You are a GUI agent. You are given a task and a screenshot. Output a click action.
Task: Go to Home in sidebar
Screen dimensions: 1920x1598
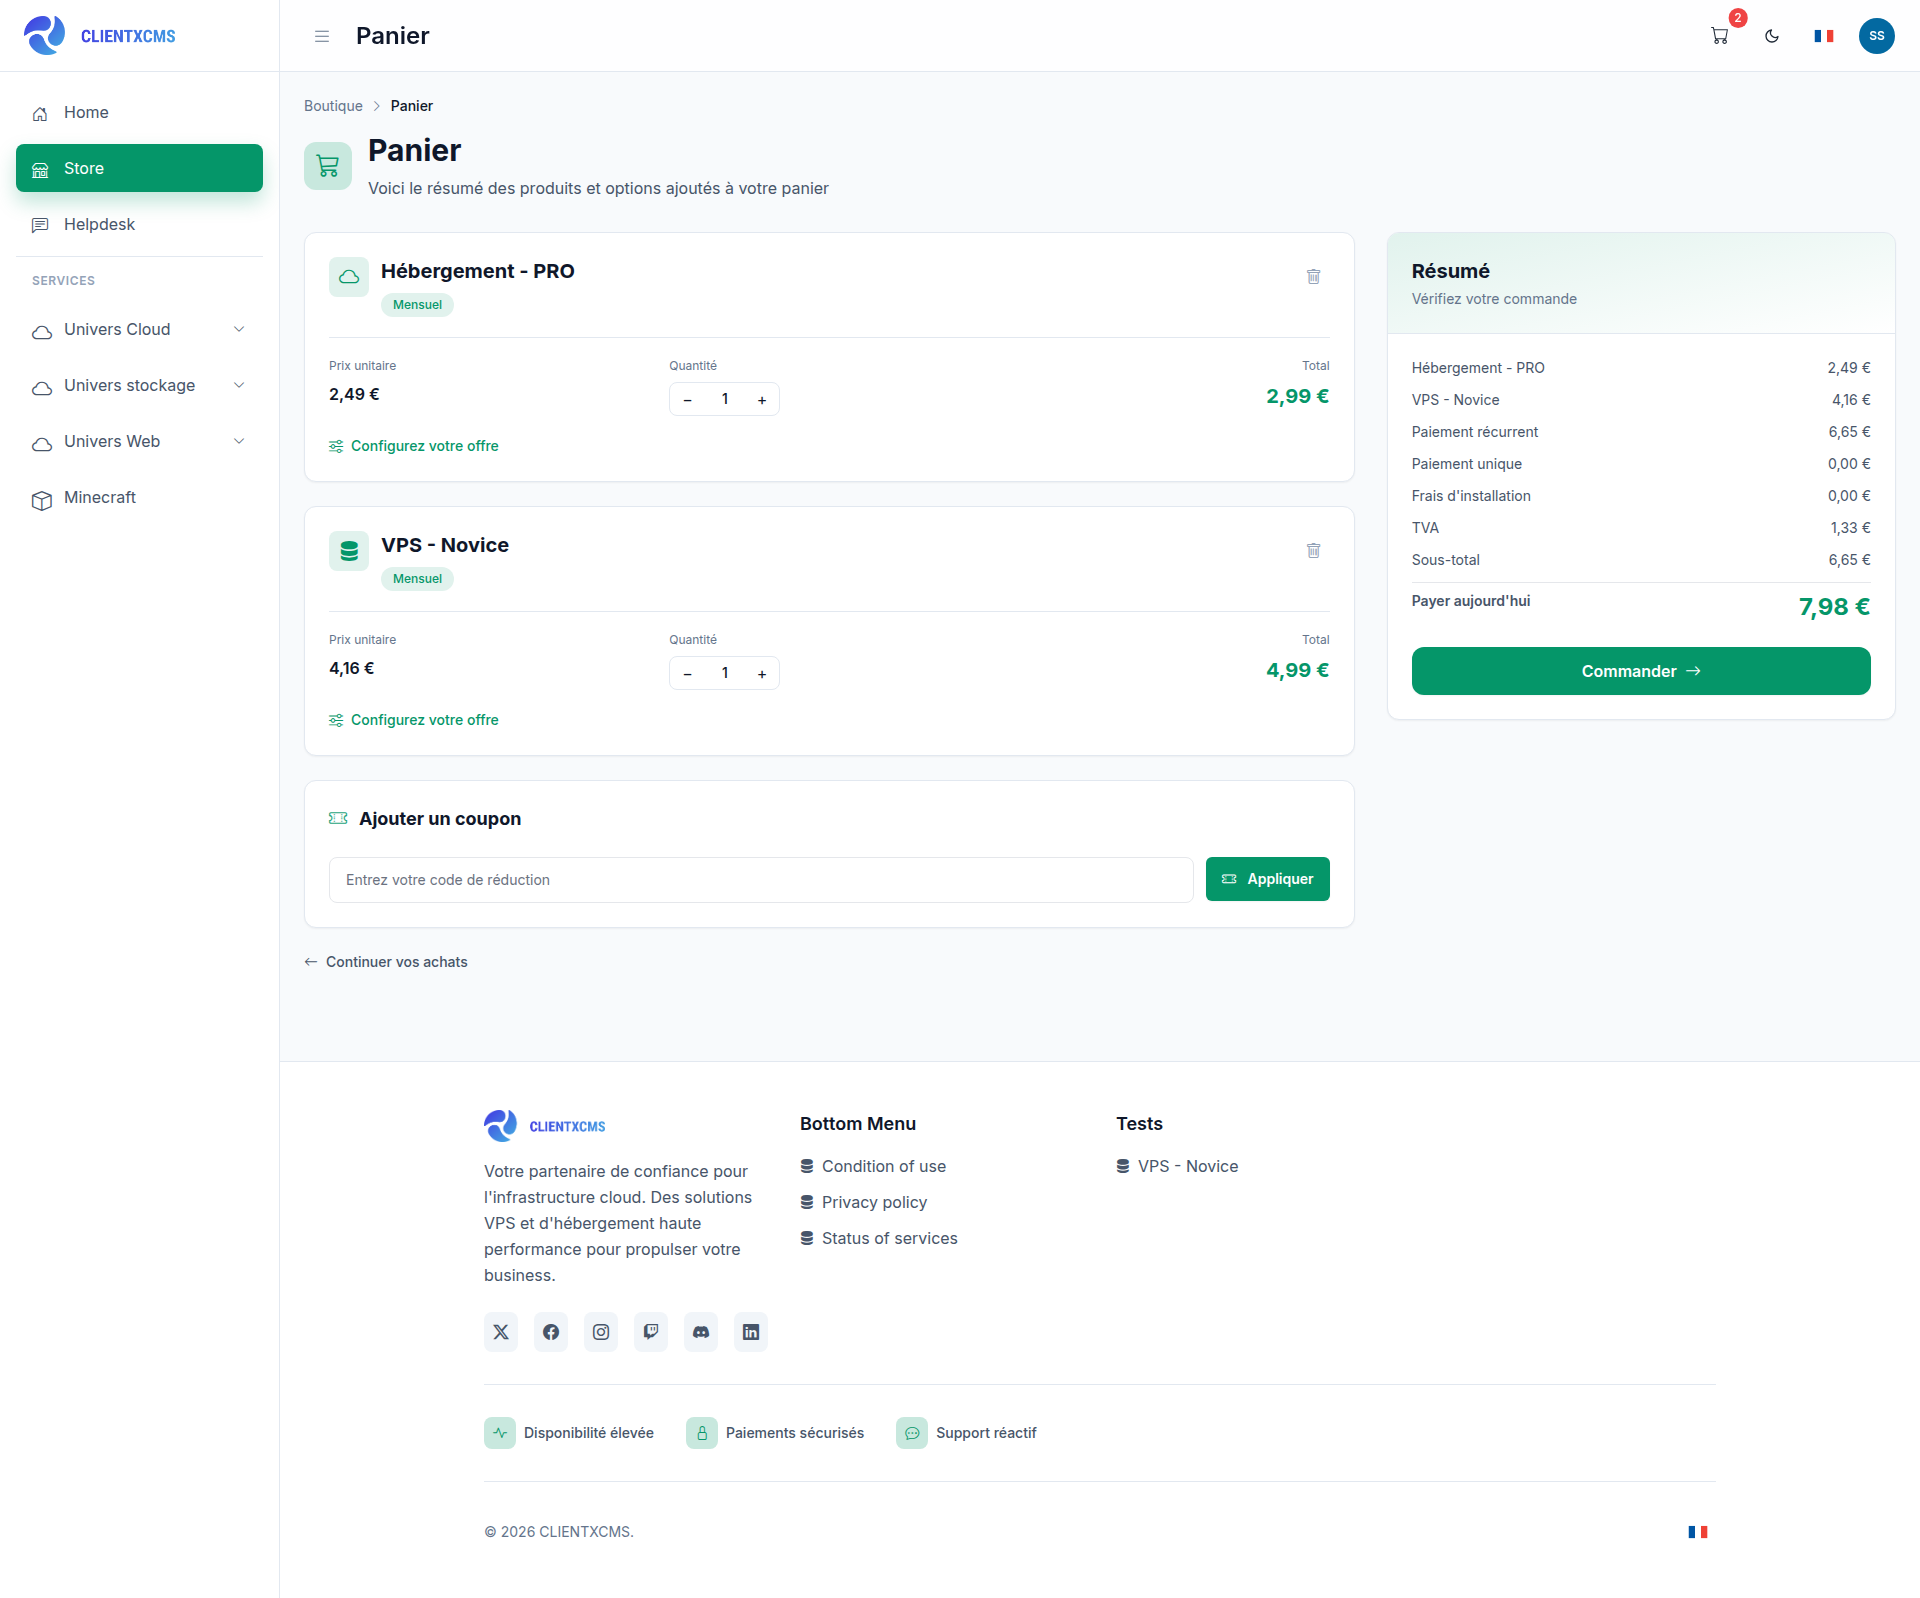139,113
